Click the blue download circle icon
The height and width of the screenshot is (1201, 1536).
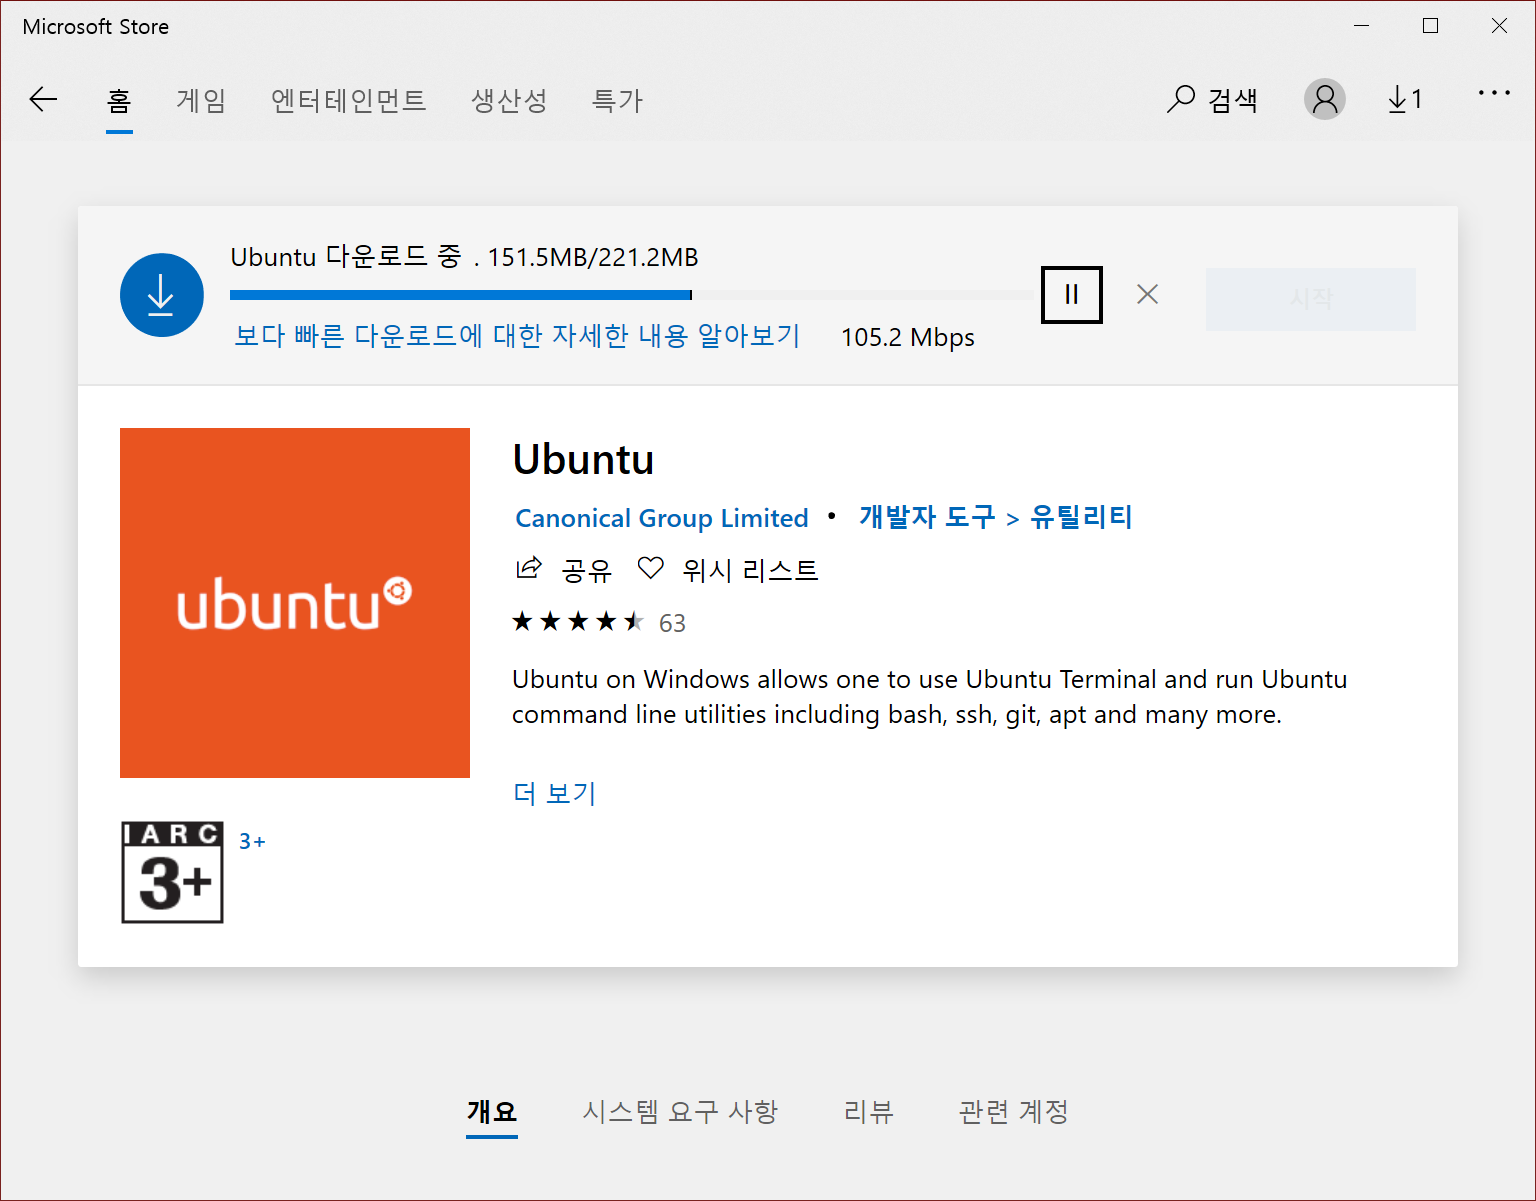(x=162, y=295)
